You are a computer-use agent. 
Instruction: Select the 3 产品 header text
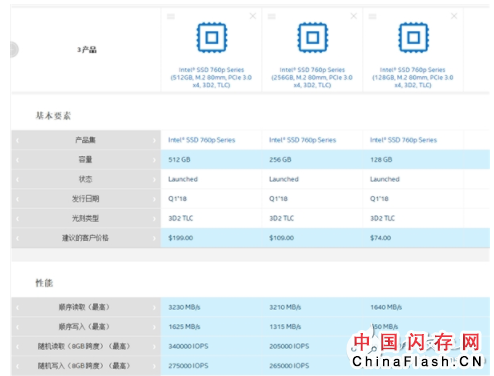click(87, 50)
